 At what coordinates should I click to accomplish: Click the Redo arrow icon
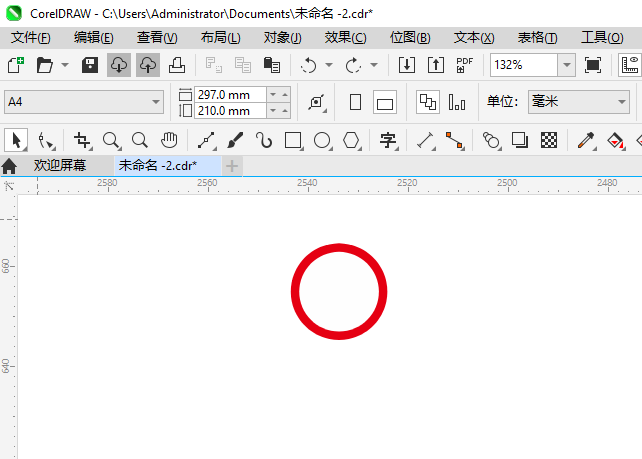[x=353, y=65]
